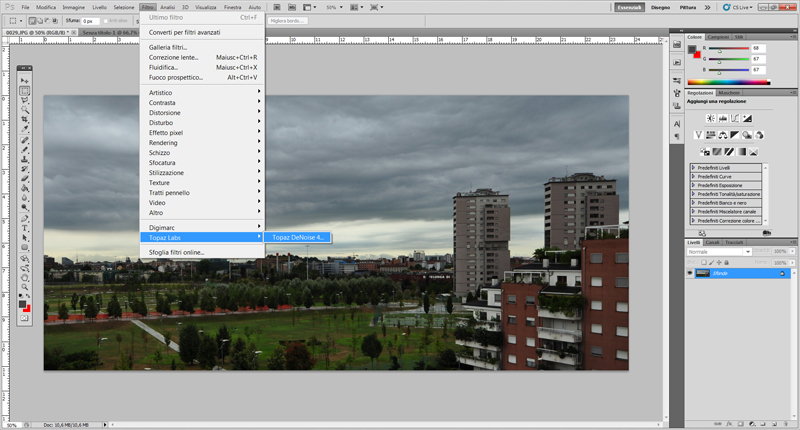Click the Sfuma feather input field
The width and height of the screenshot is (800, 430).
(89, 20)
